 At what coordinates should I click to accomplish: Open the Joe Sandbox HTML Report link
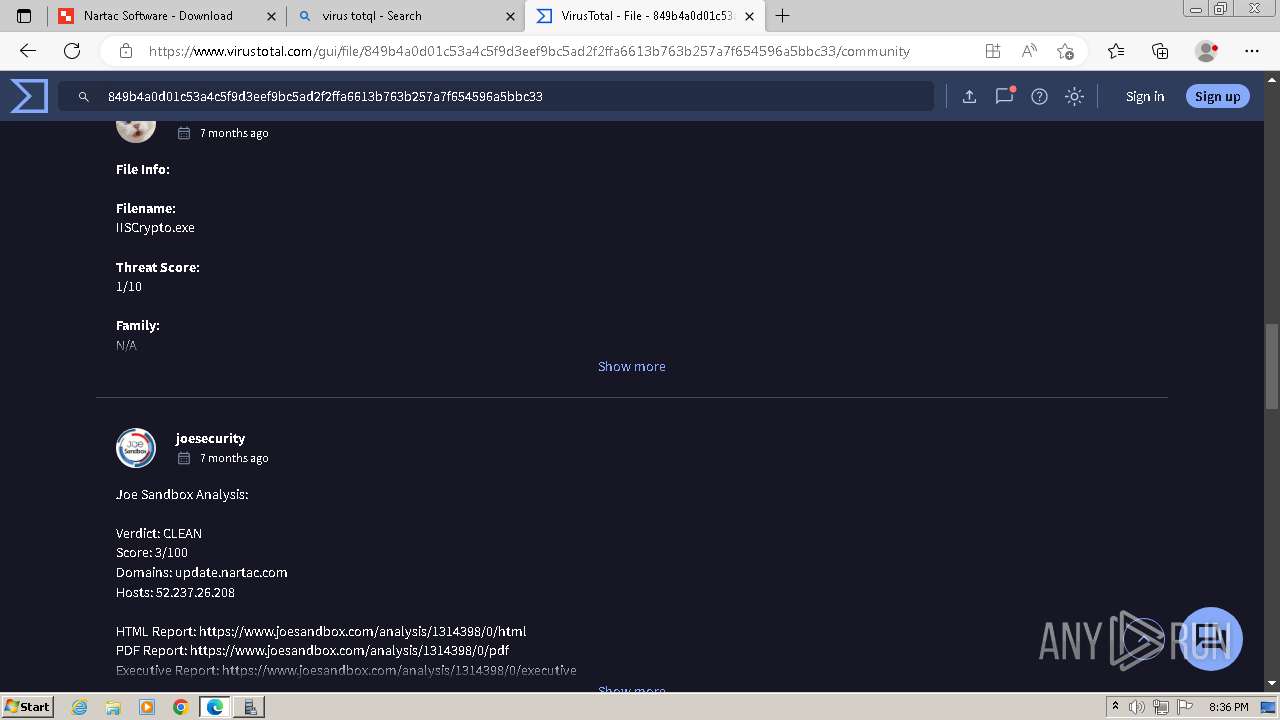point(362,631)
